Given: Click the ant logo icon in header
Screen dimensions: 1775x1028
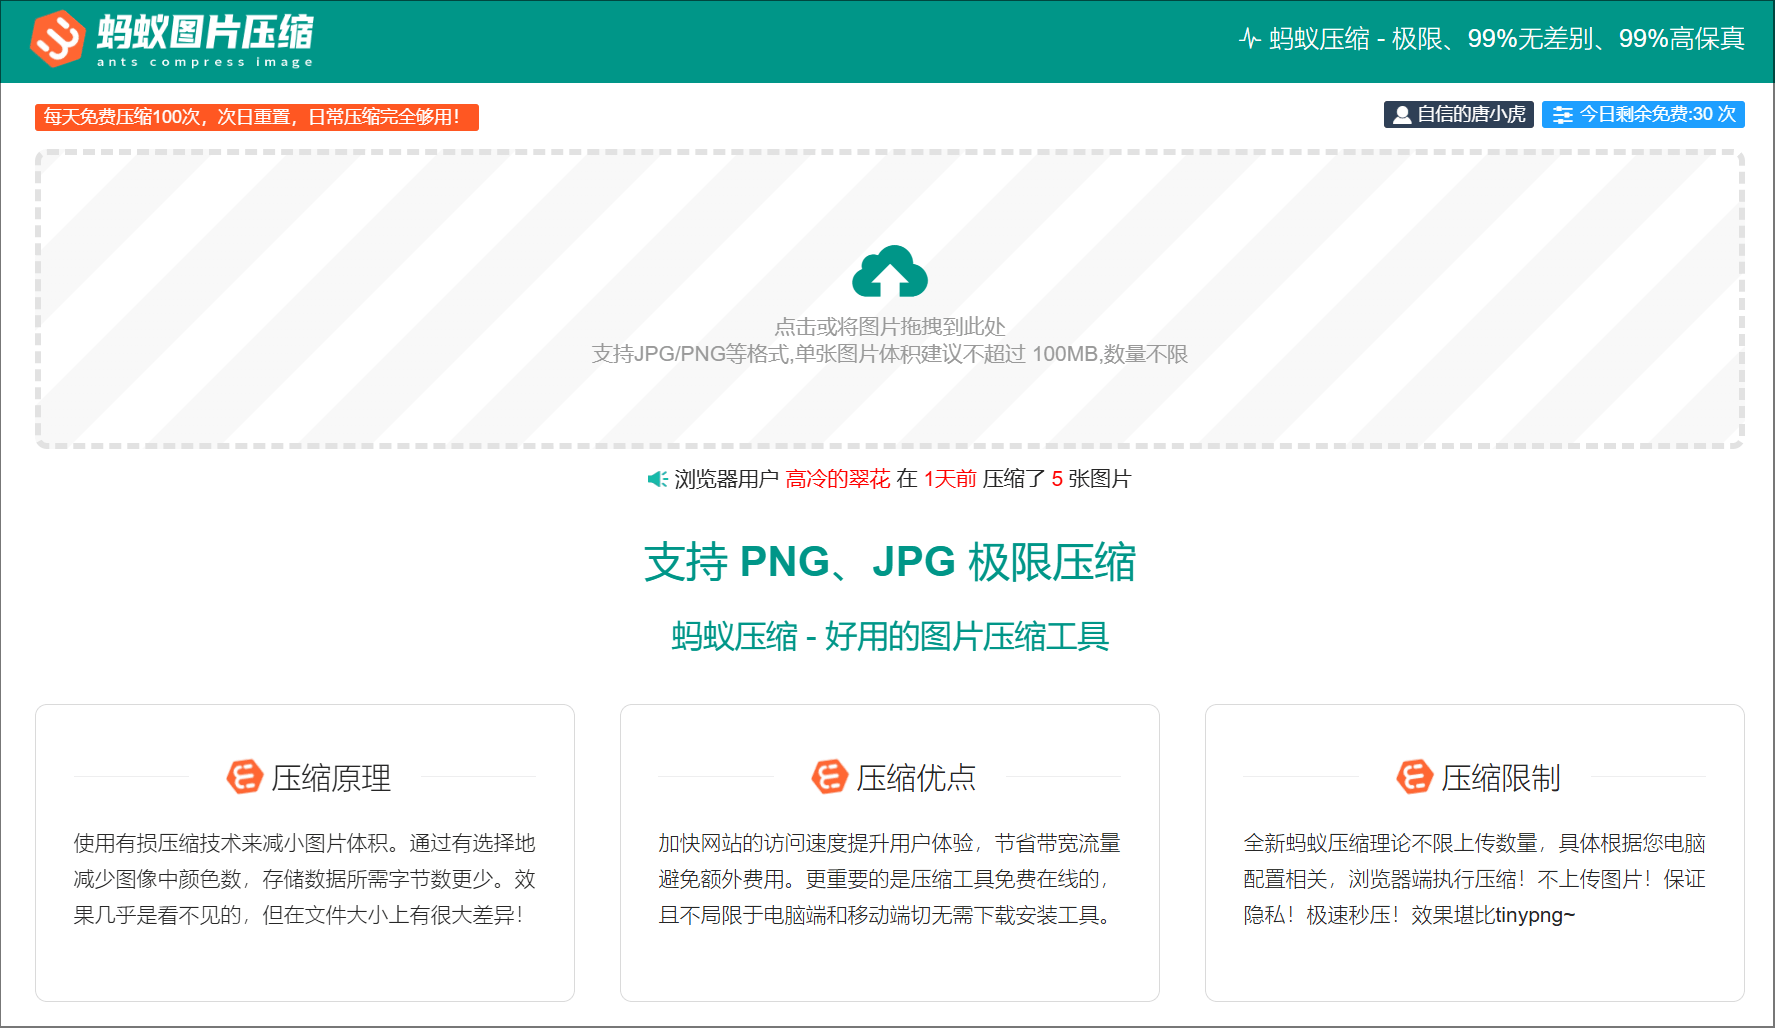Looking at the screenshot, I should click(57, 39).
